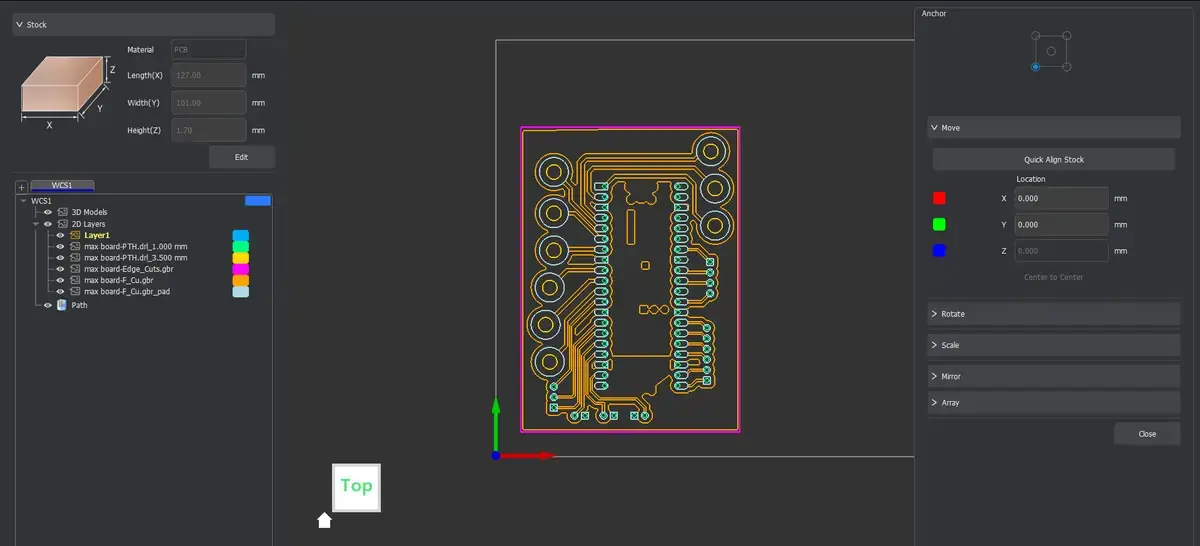Screen dimensions: 1200x546
Task: Open the pale-blue F_Cu.gbr_pad color swatch
Action: [x=241, y=292]
